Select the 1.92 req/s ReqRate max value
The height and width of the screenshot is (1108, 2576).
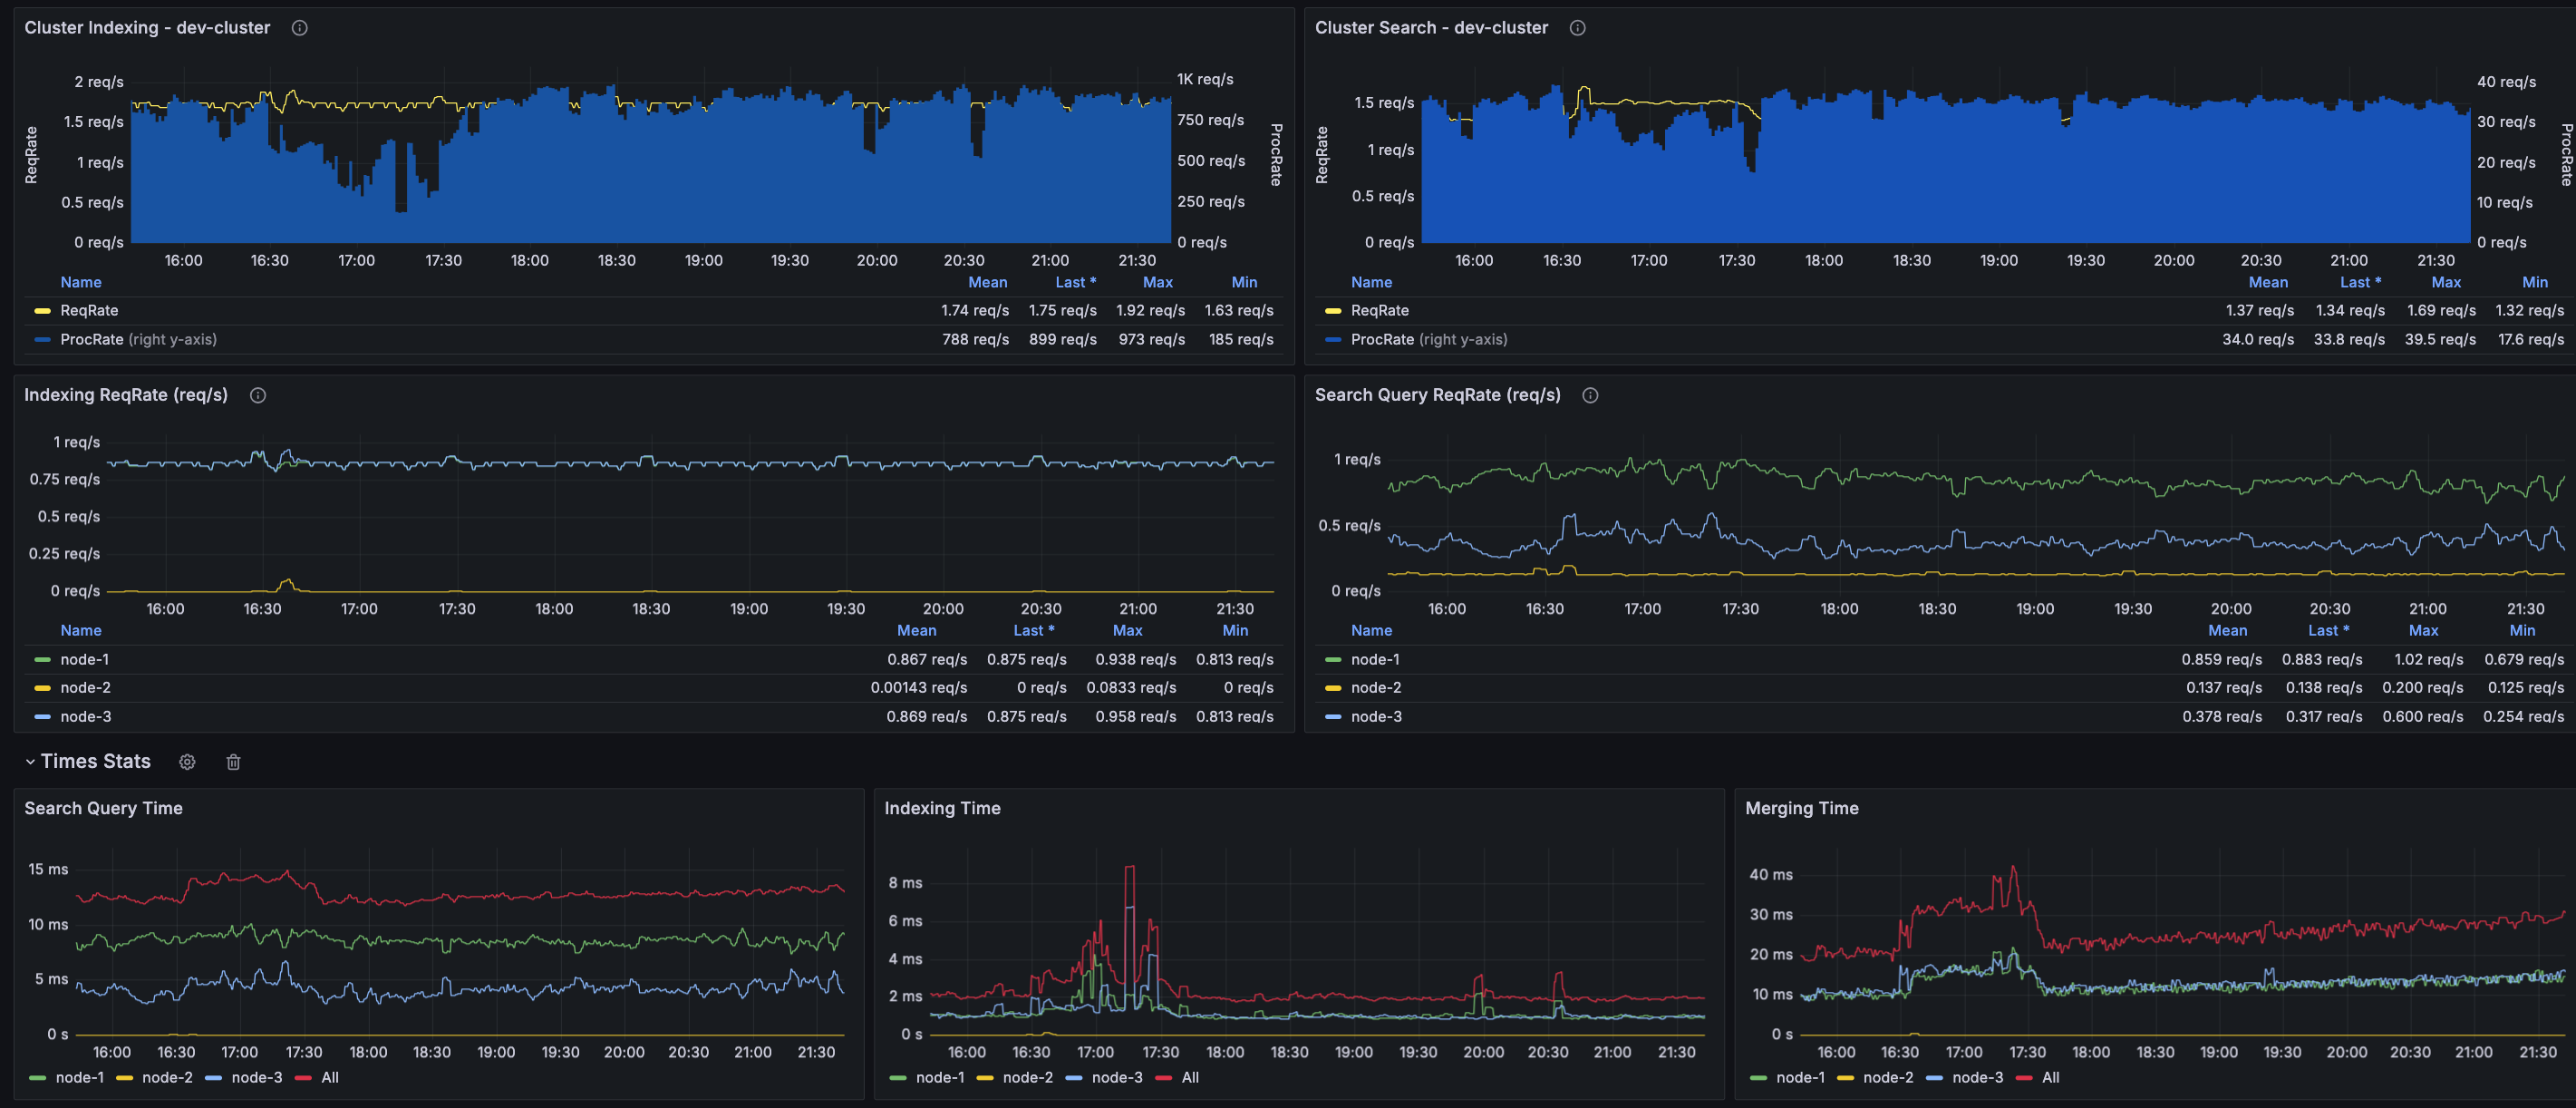tap(1151, 311)
